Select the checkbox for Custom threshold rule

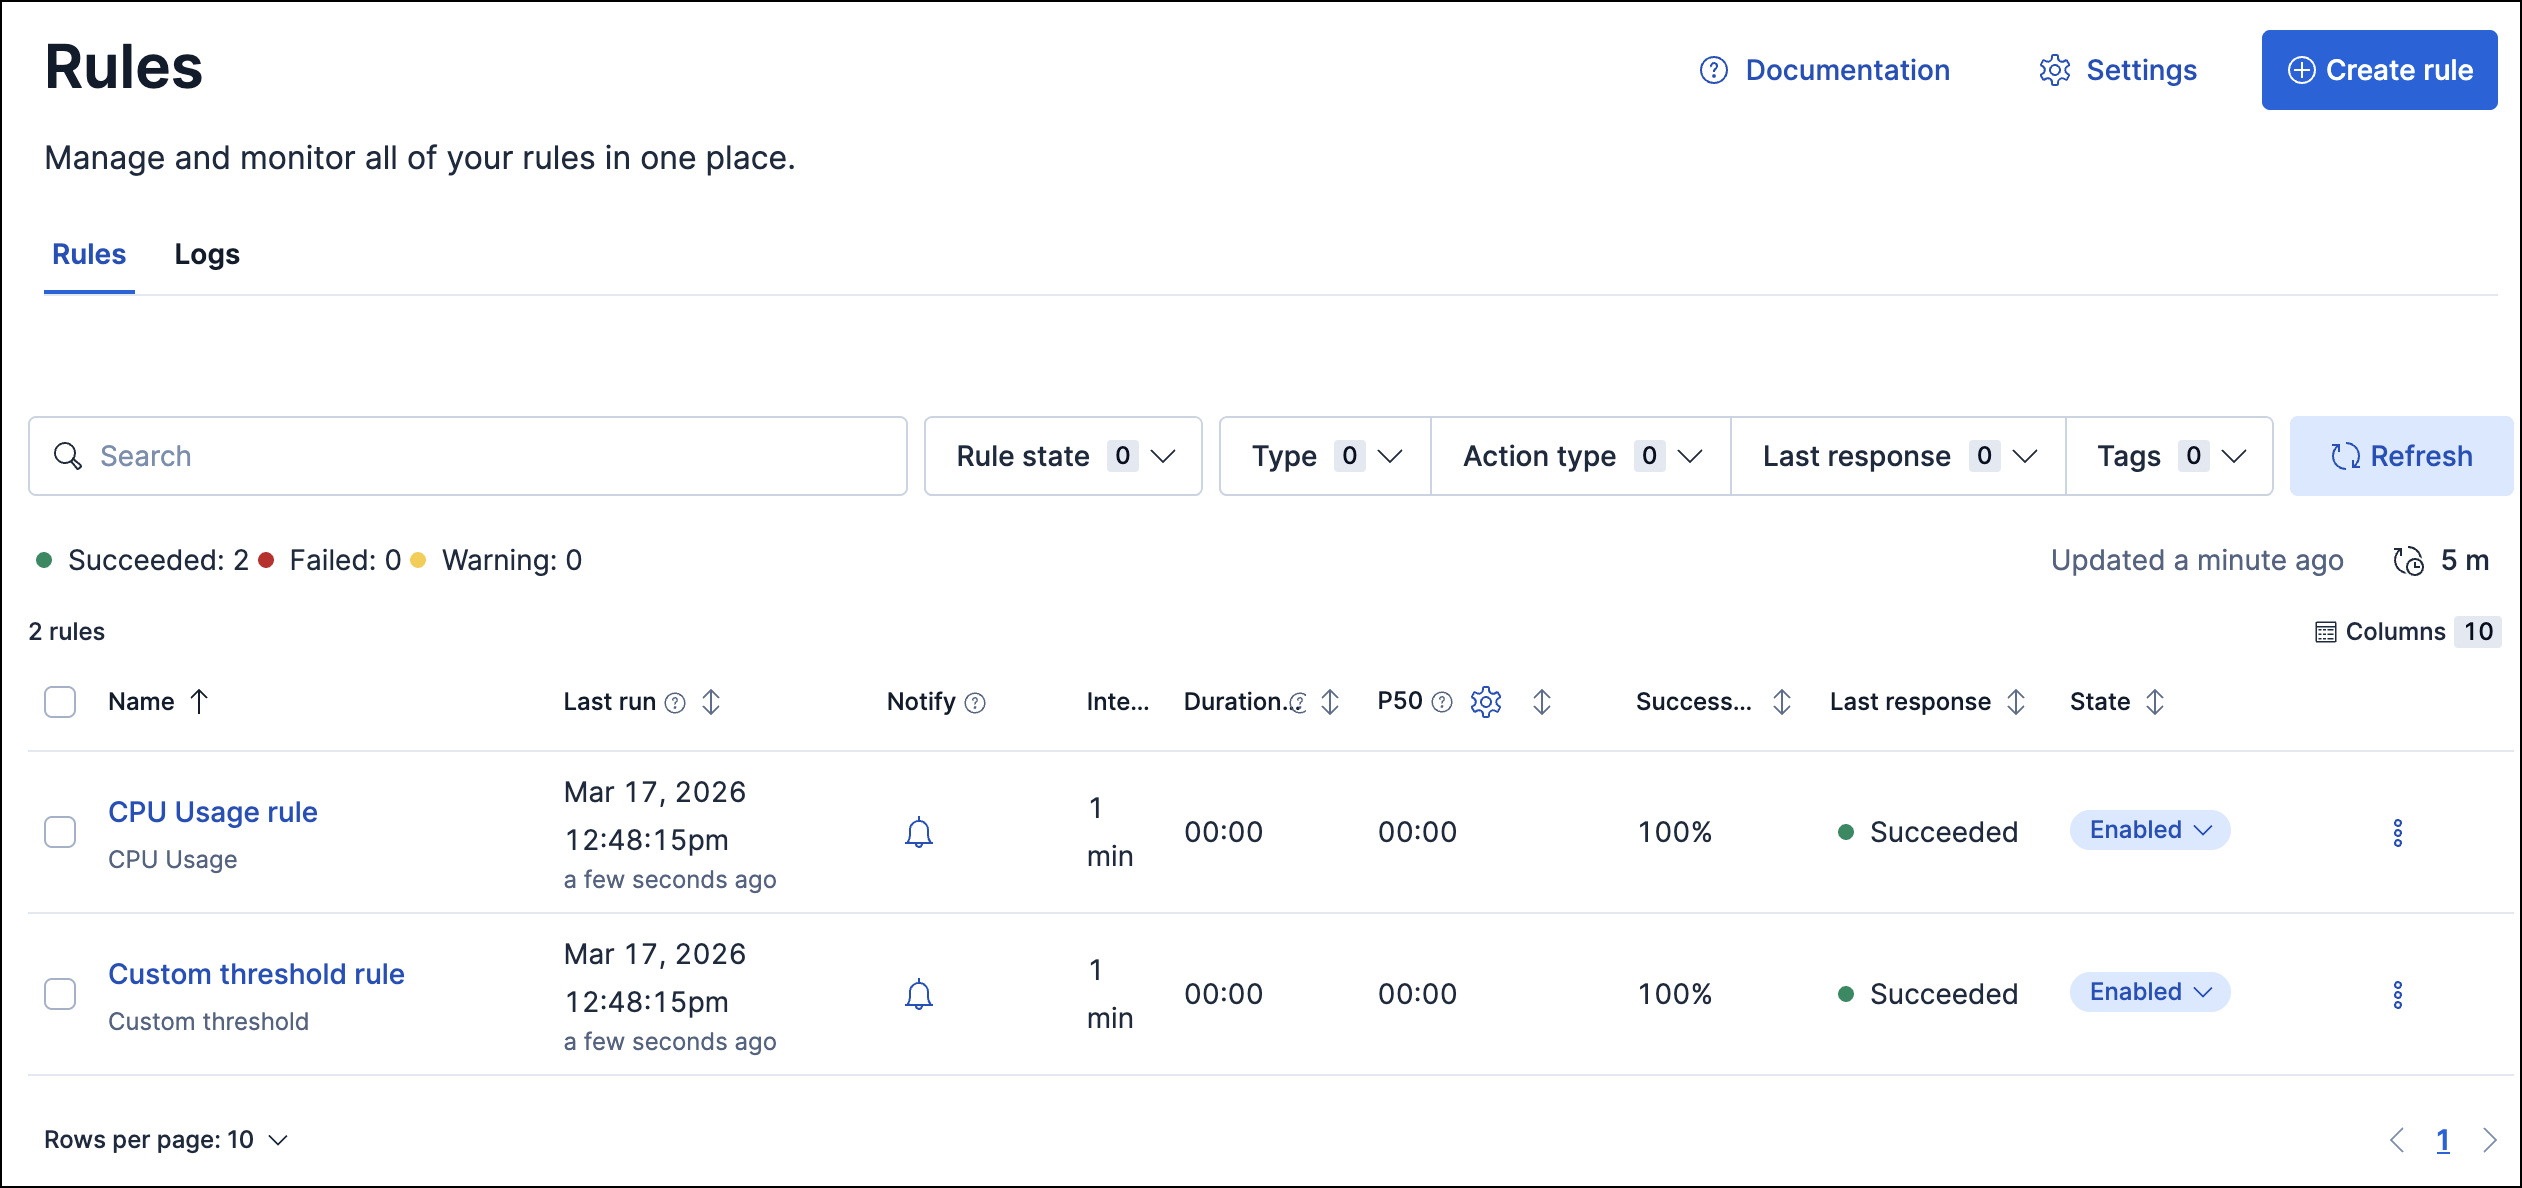[x=60, y=994]
